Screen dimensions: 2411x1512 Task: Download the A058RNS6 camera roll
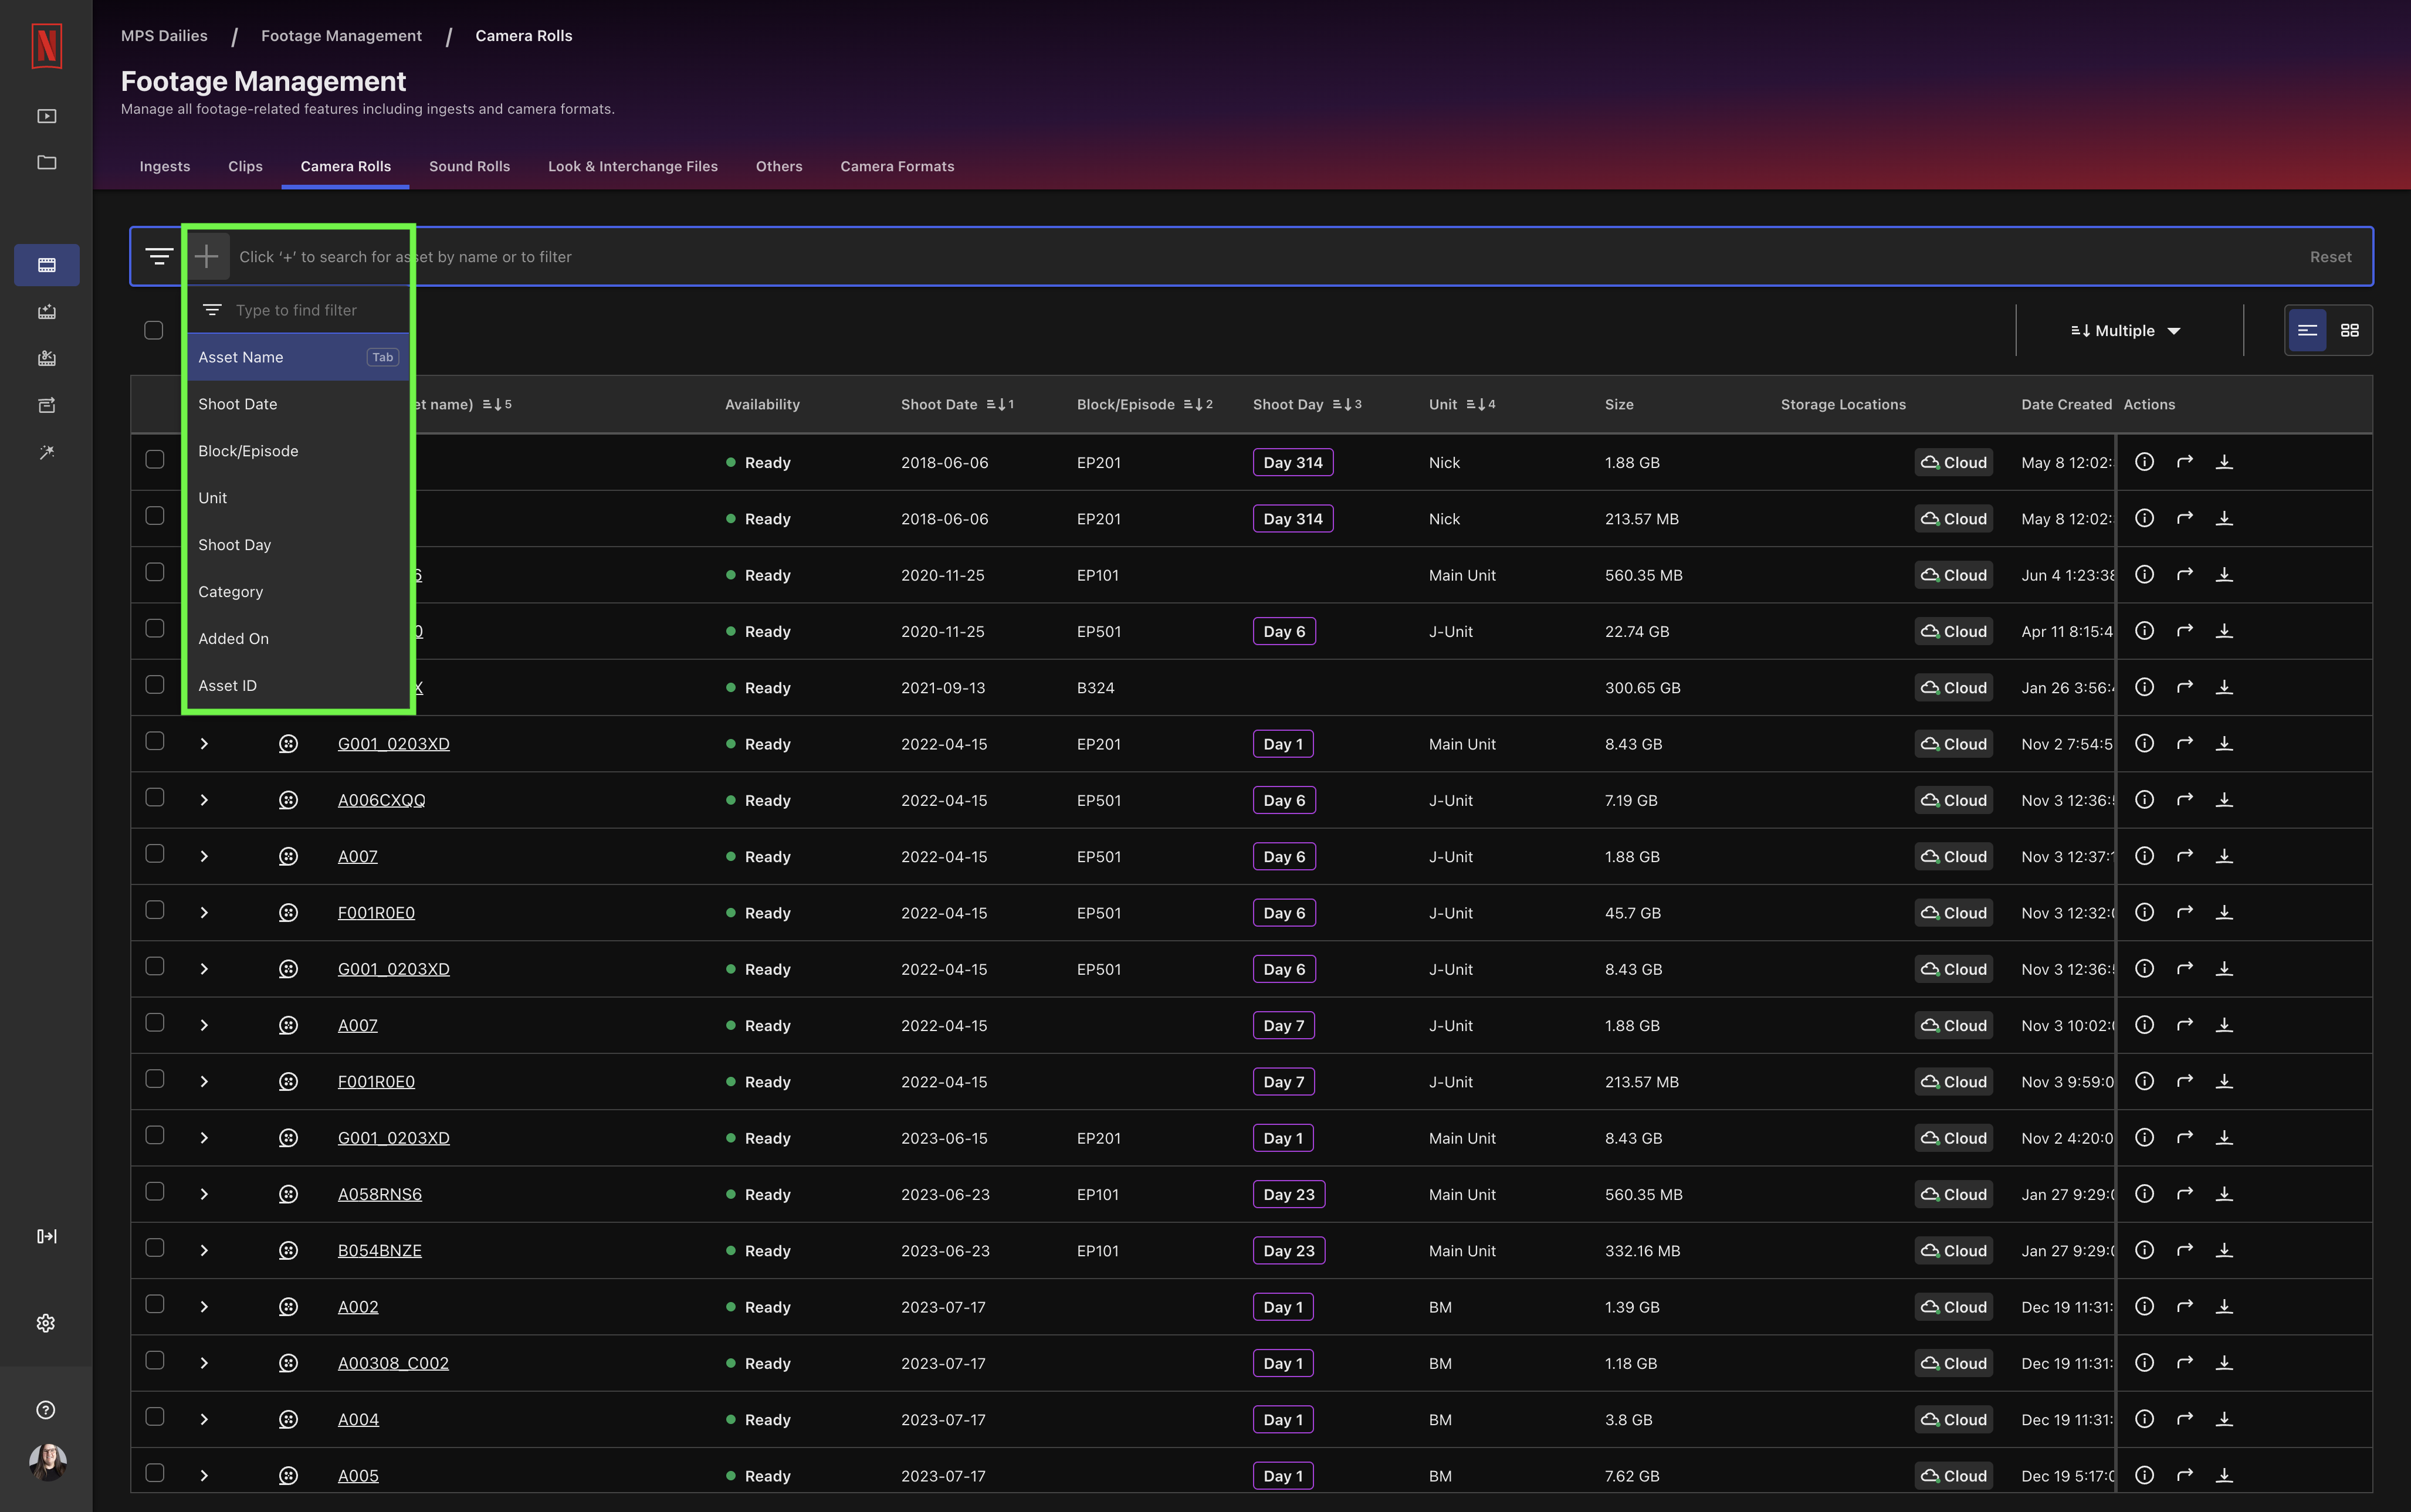[x=2225, y=1193]
